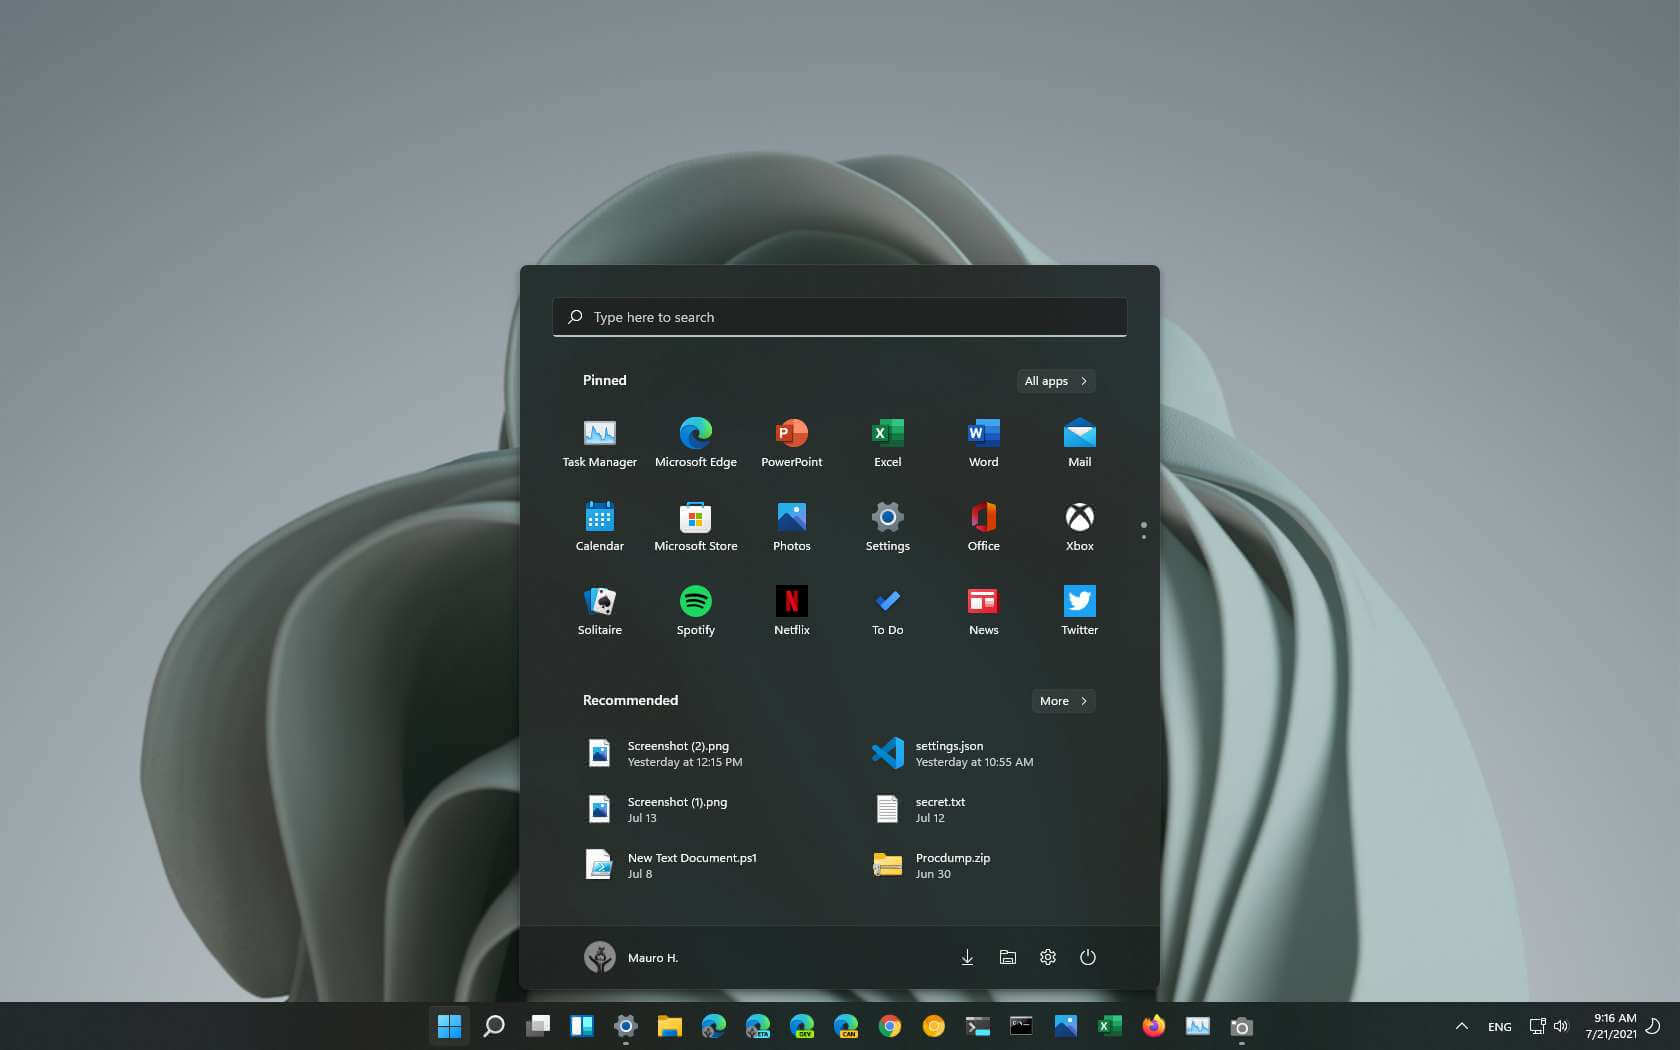
Task: Launch Firefox from the taskbar
Action: pyautogui.click(x=1154, y=1026)
